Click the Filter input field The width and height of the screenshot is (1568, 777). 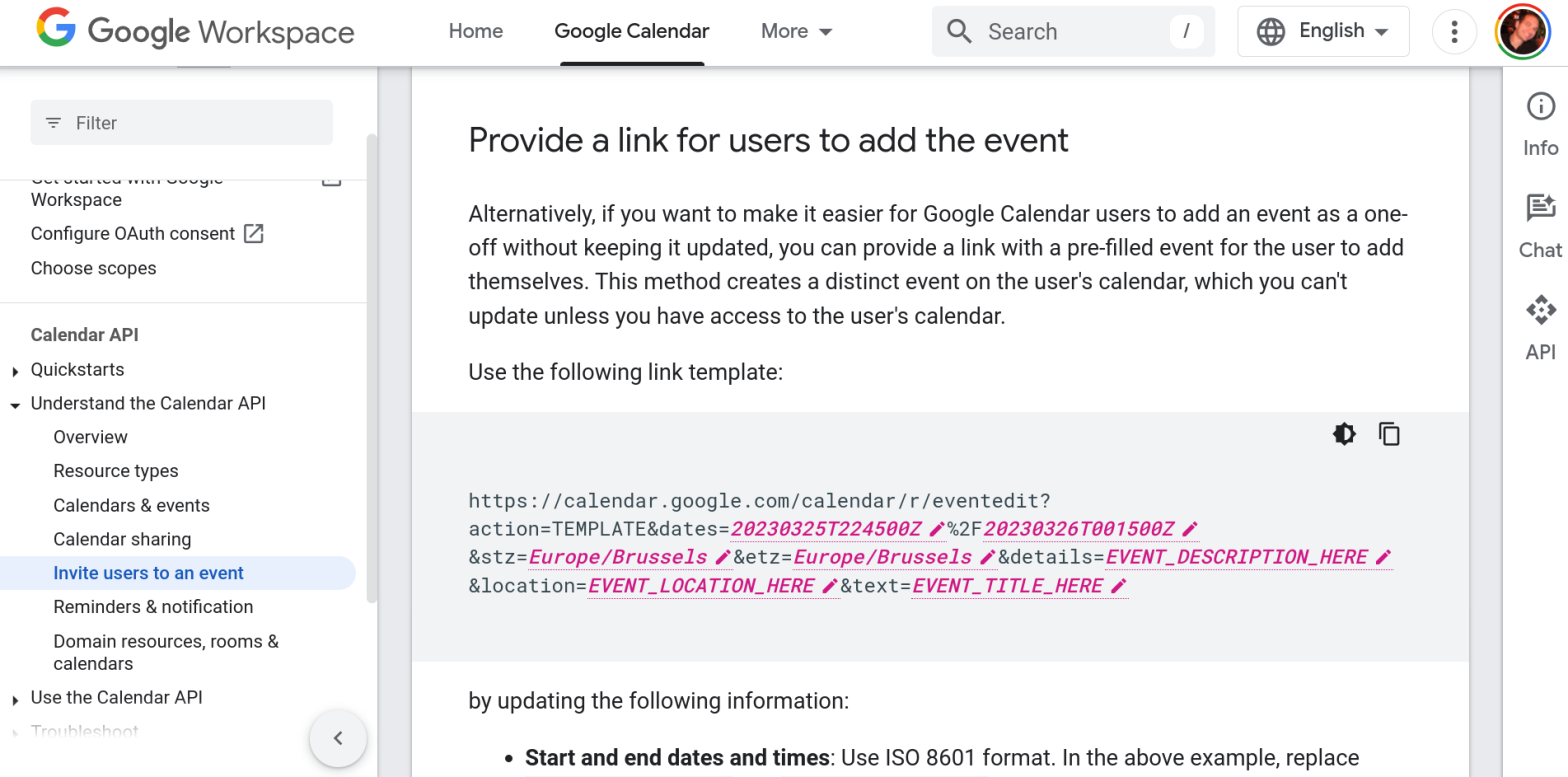pos(182,123)
